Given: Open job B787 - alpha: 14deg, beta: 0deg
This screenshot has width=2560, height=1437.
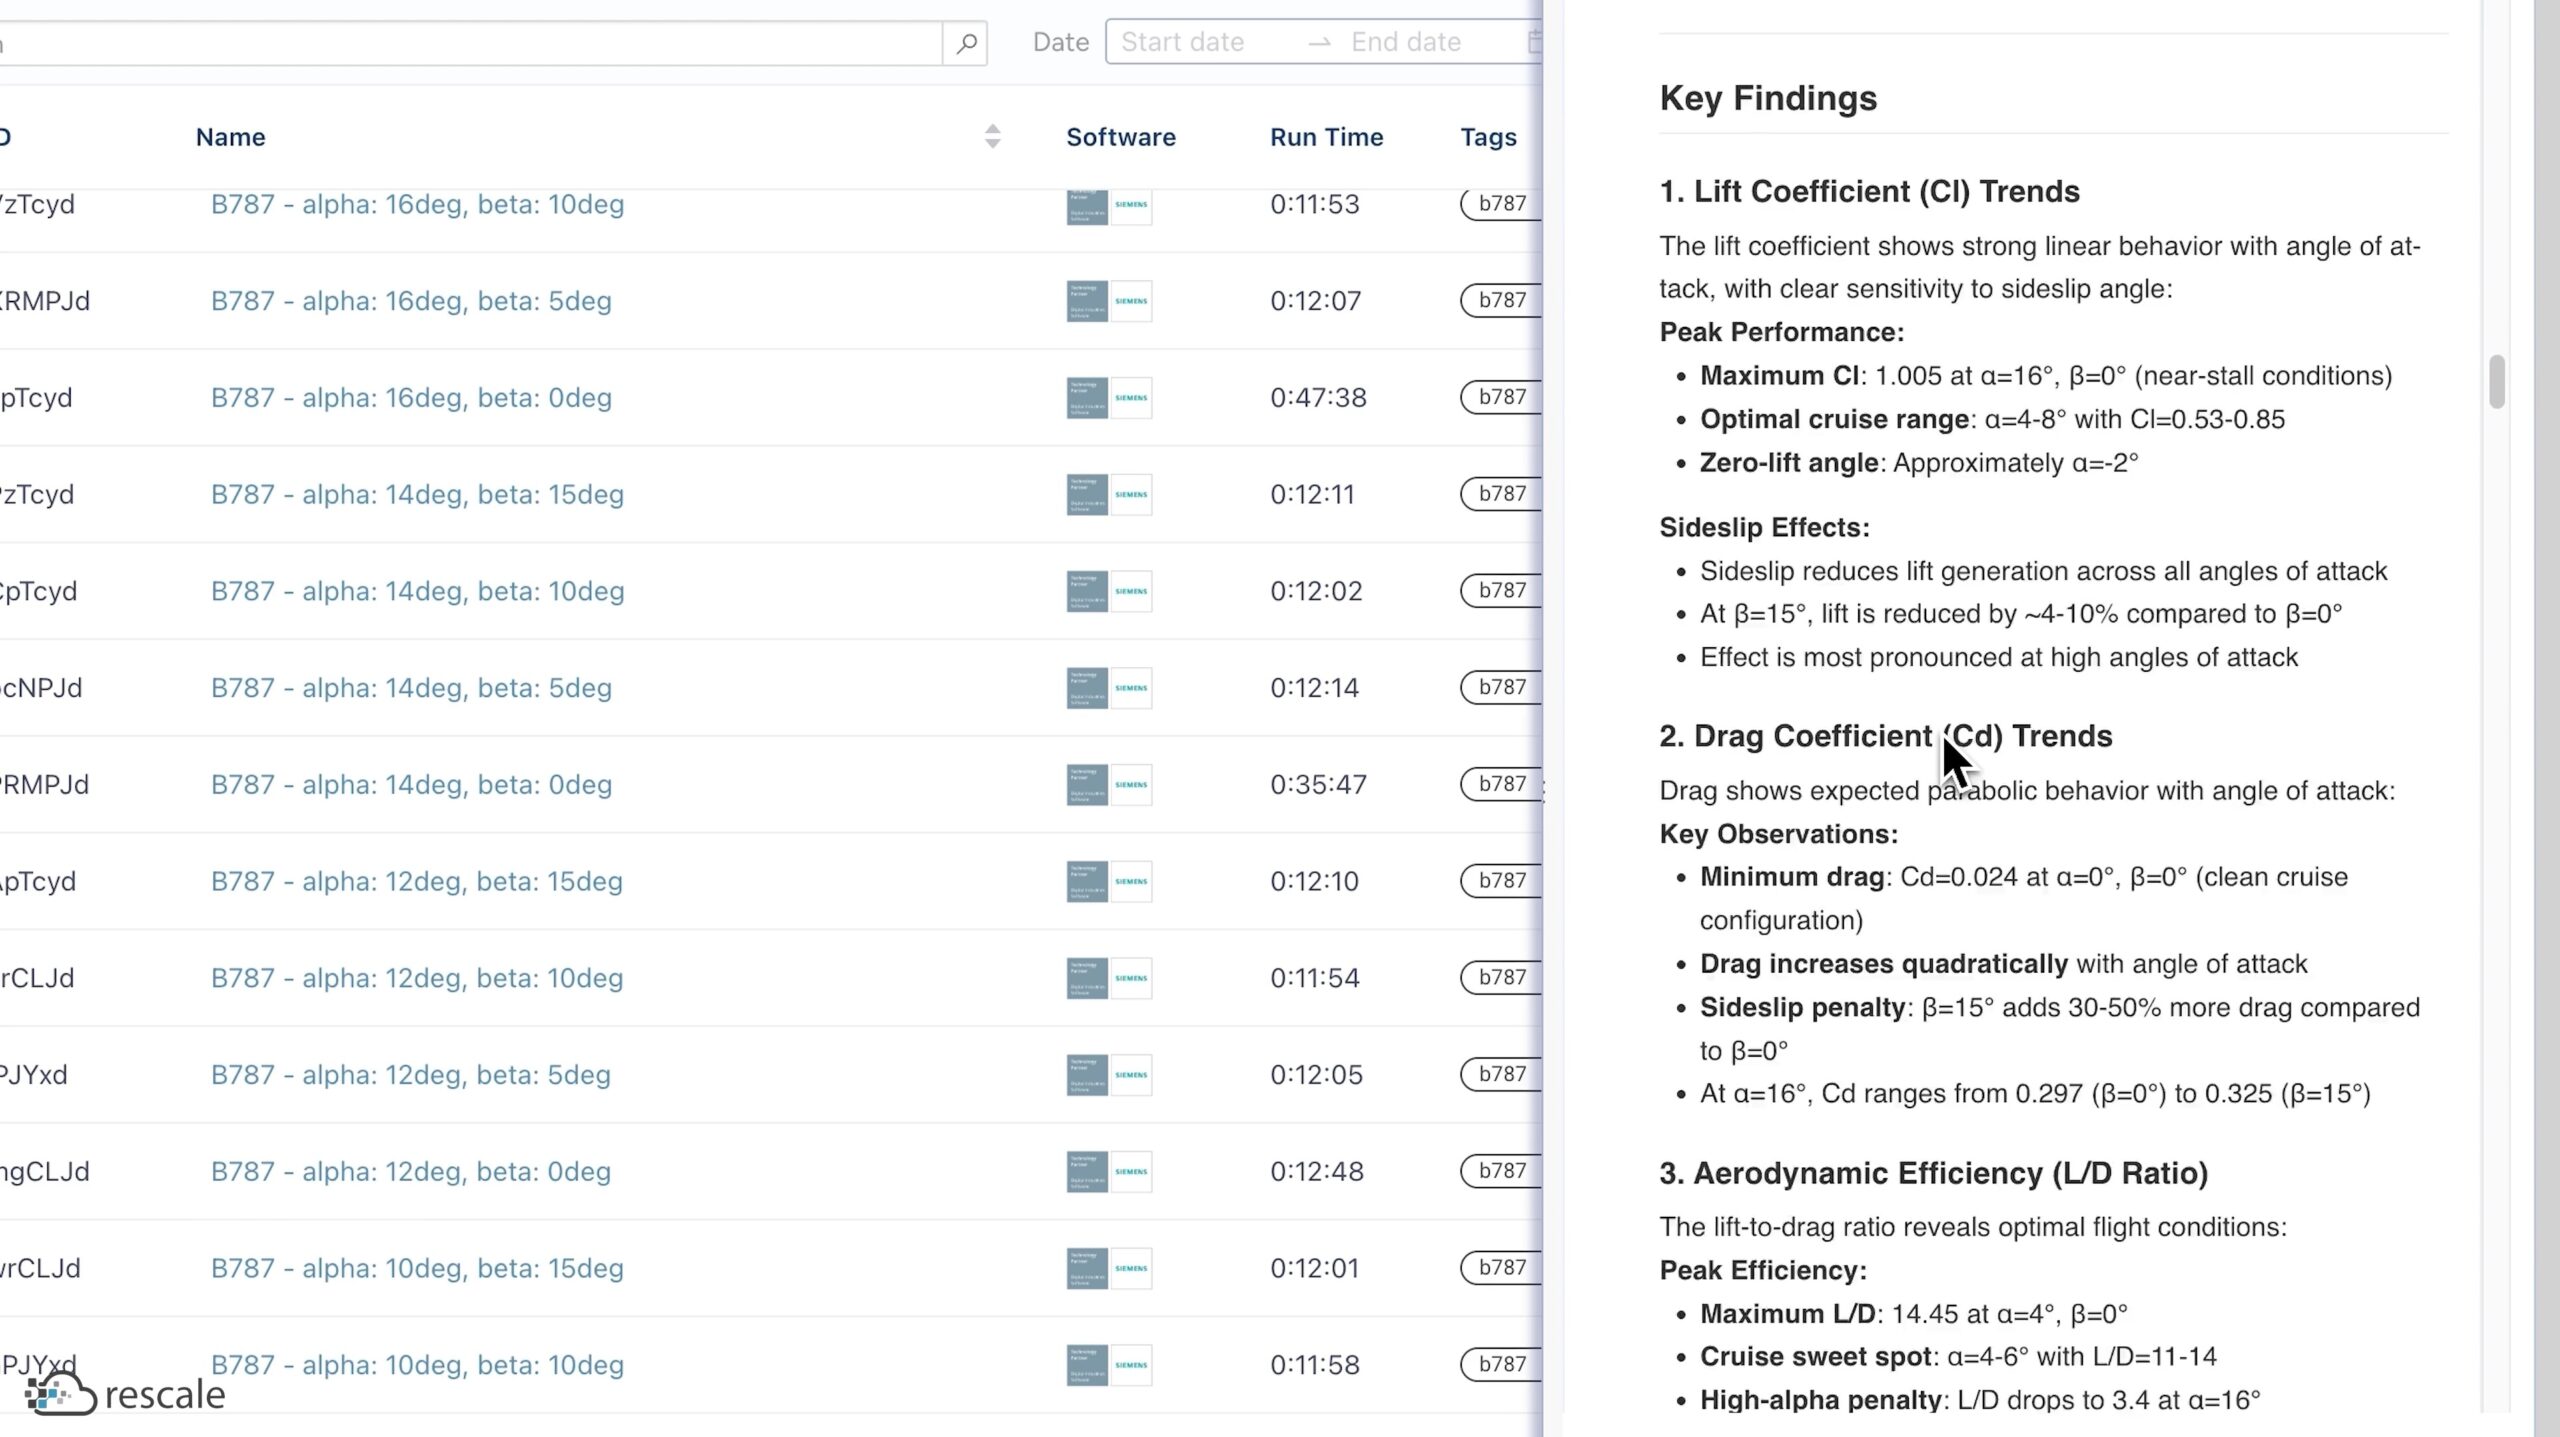Looking at the screenshot, I should coord(411,785).
